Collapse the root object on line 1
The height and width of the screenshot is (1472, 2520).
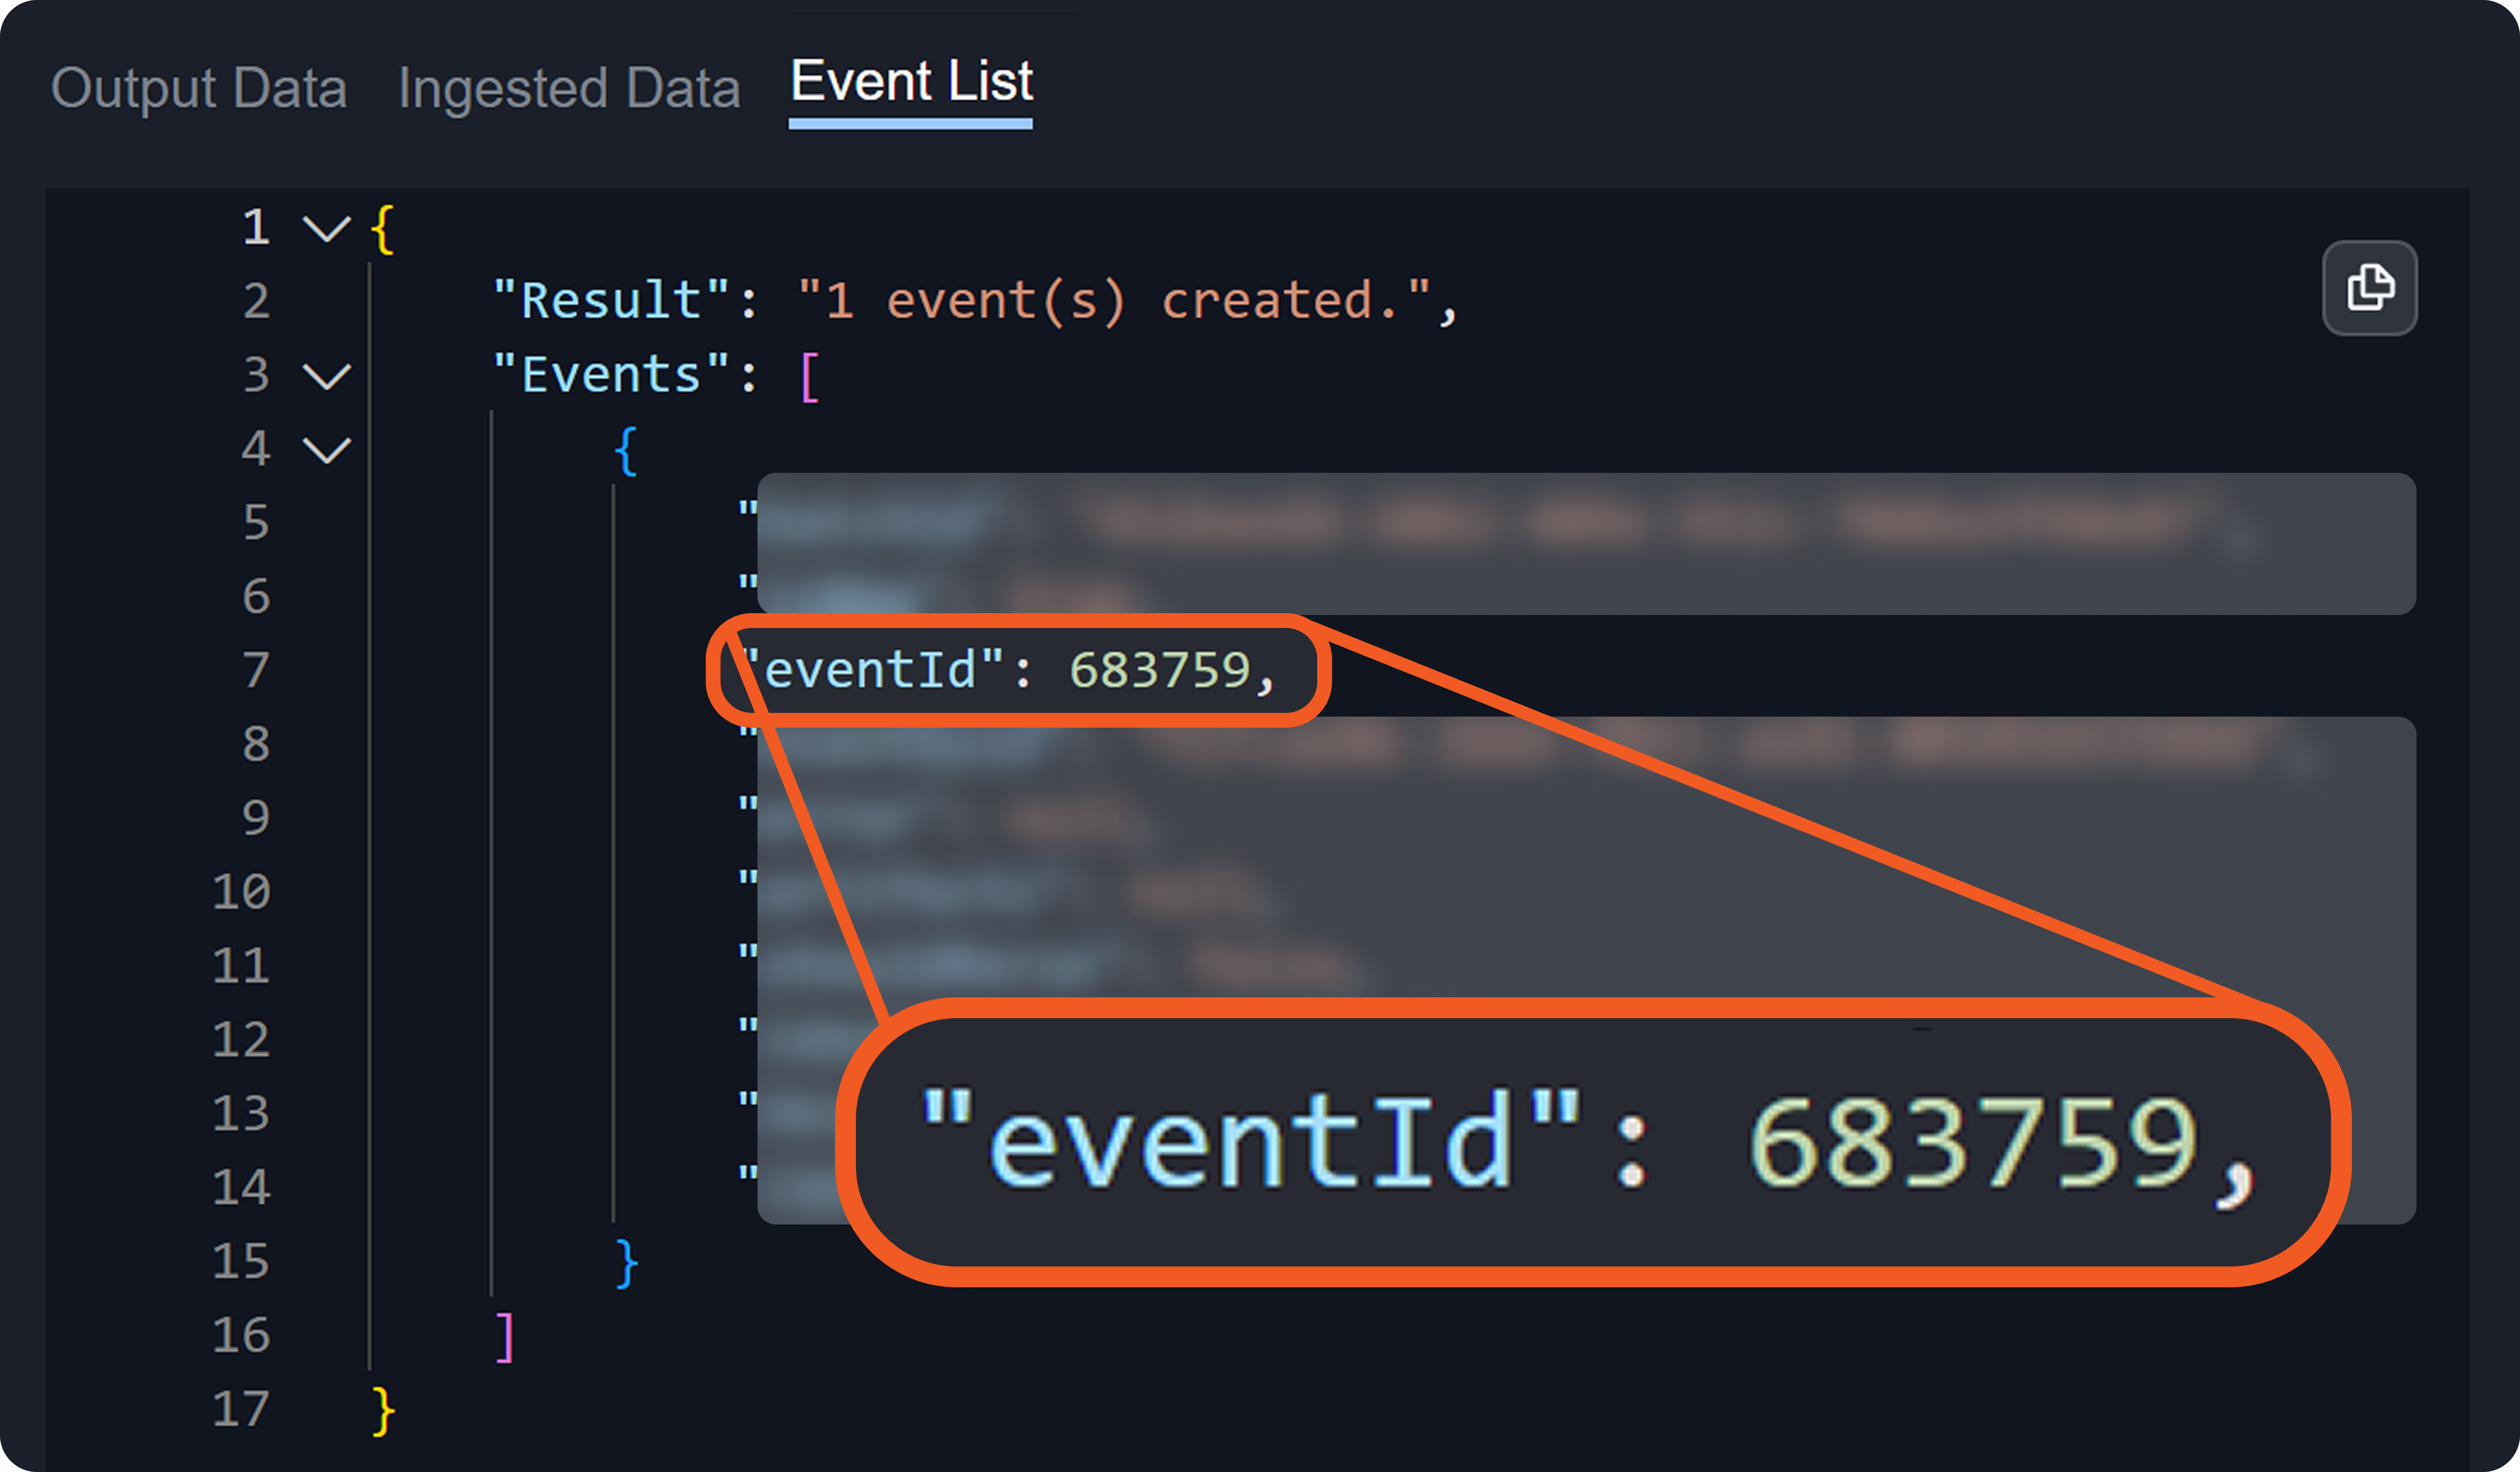click(x=326, y=229)
